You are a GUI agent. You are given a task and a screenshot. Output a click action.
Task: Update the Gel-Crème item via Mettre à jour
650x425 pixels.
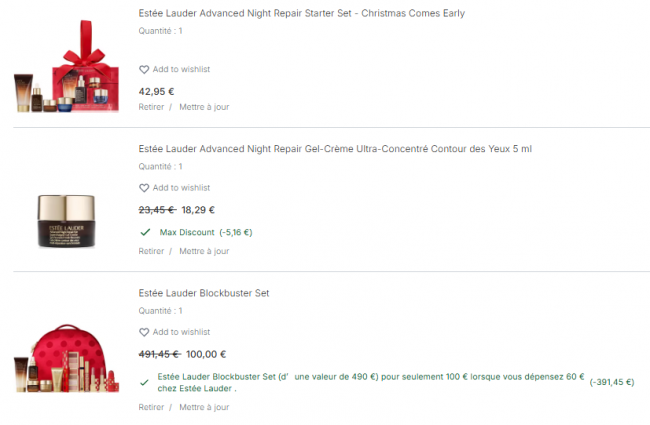pos(204,251)
